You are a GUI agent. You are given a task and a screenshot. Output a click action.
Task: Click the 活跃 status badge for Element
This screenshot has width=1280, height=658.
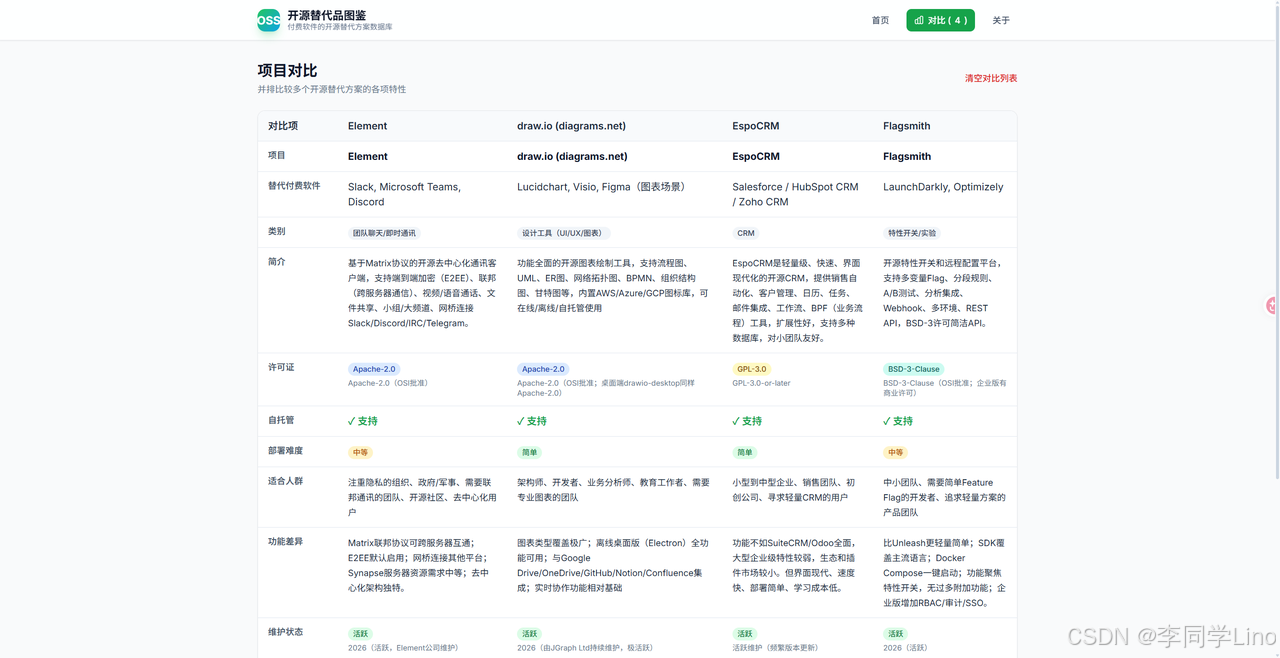[x=360, y=634]
